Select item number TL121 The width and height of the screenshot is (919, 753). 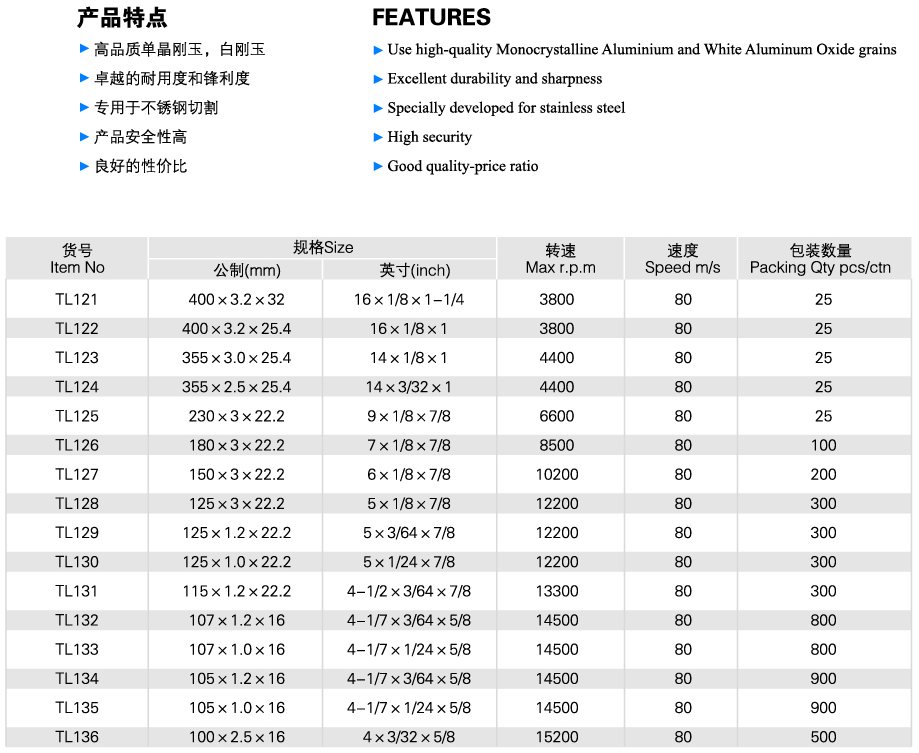click(77, 299)
